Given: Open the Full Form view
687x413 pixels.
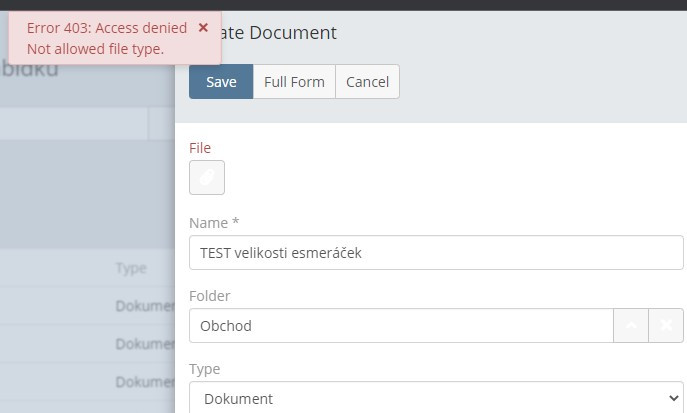Looking at the screenshot, I should coord(294,82).
